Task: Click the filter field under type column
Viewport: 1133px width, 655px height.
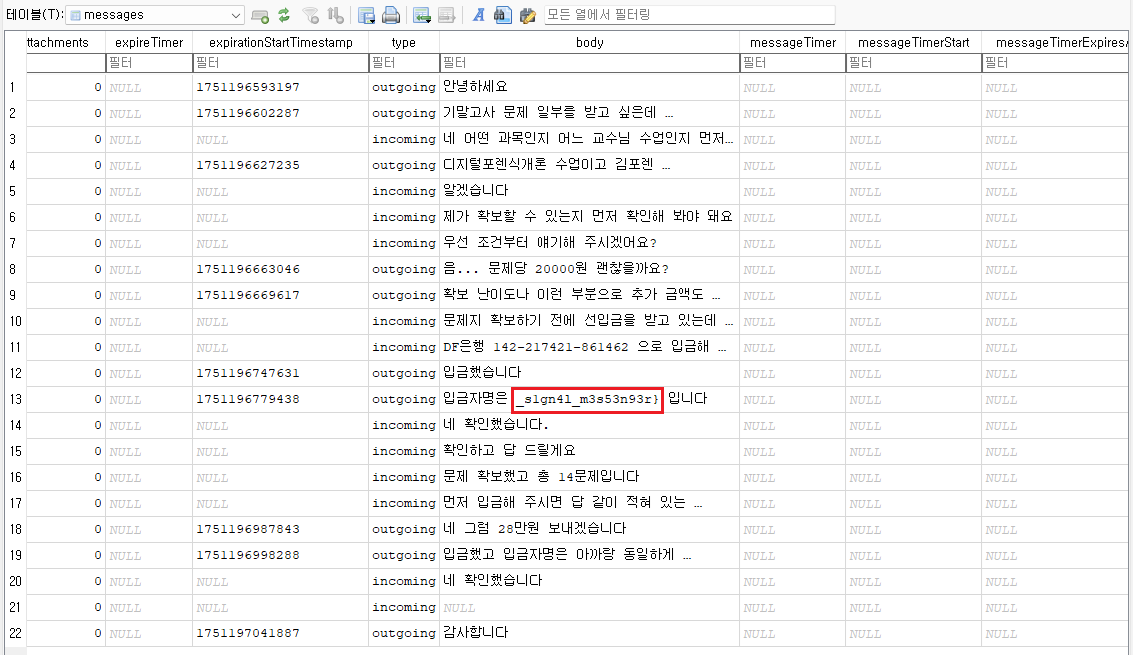Action: (403, 62)
